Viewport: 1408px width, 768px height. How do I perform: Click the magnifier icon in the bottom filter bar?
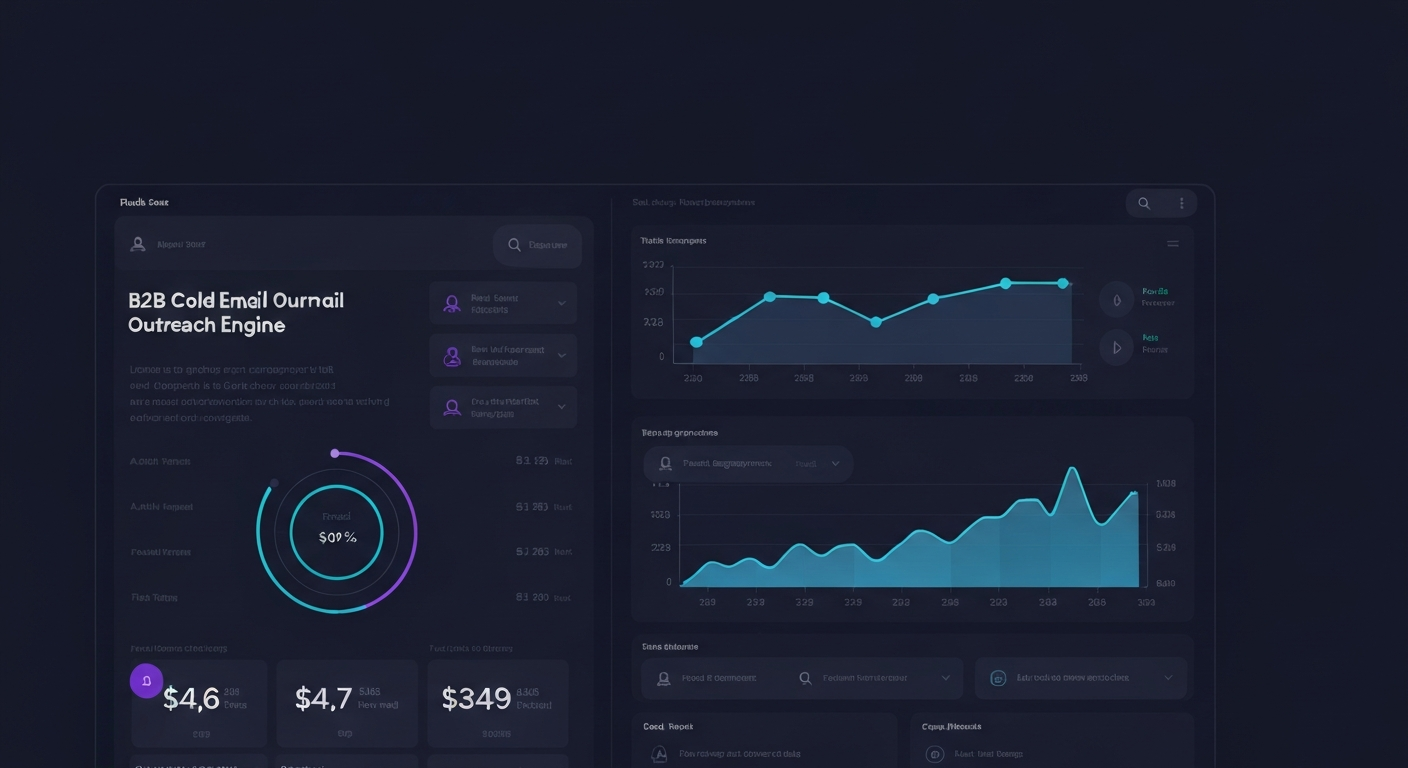click(x=805, y=678)
